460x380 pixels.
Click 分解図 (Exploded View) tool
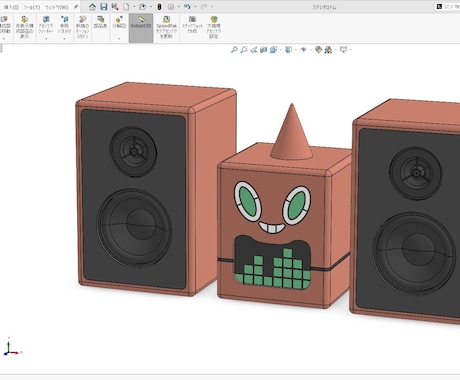click(x=119, y=22)
